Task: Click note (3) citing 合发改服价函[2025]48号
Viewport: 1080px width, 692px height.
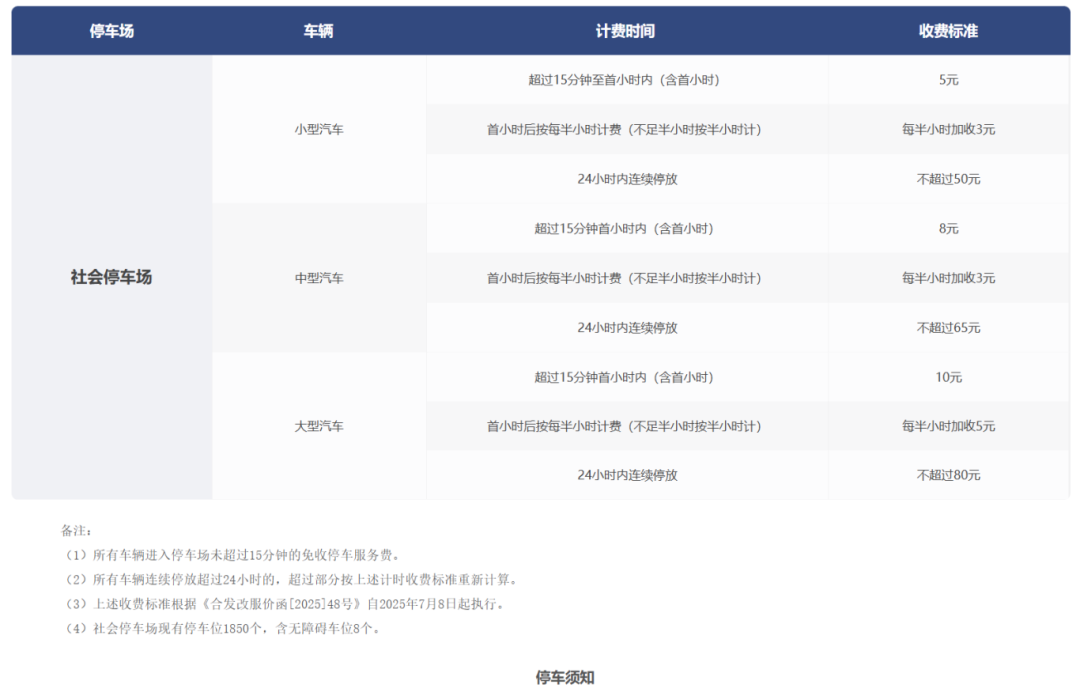Action: 283,604
